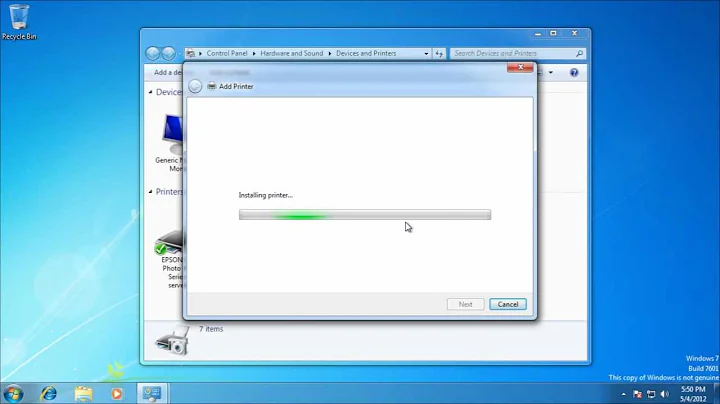
Task: Click the search magnifier icon
Action: pos(579,54)
